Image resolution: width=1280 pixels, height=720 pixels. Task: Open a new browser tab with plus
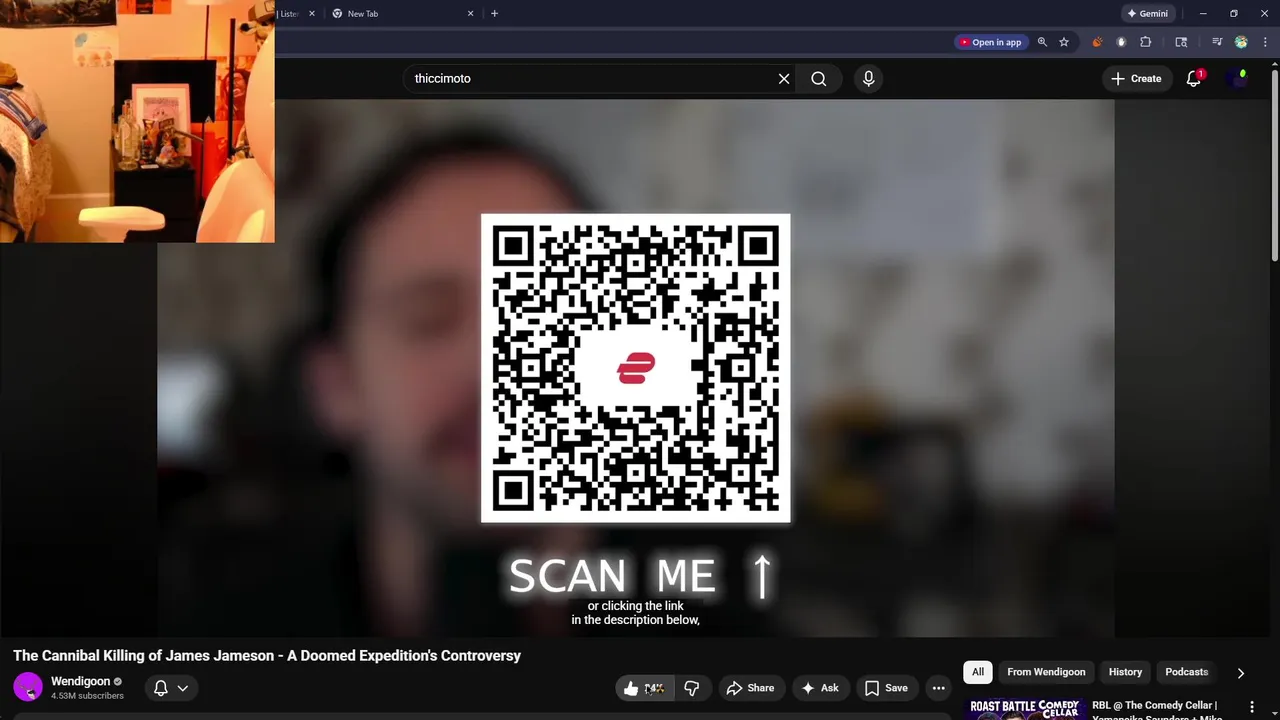[x=494, y=14]
